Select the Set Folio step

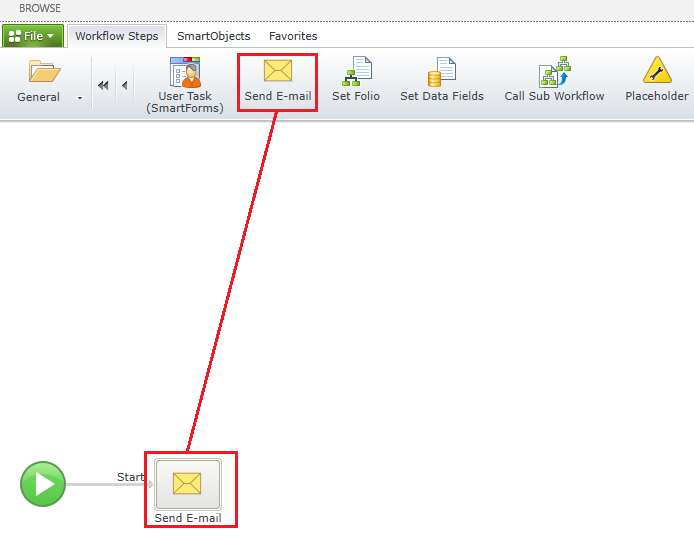(x=356, y=79)
